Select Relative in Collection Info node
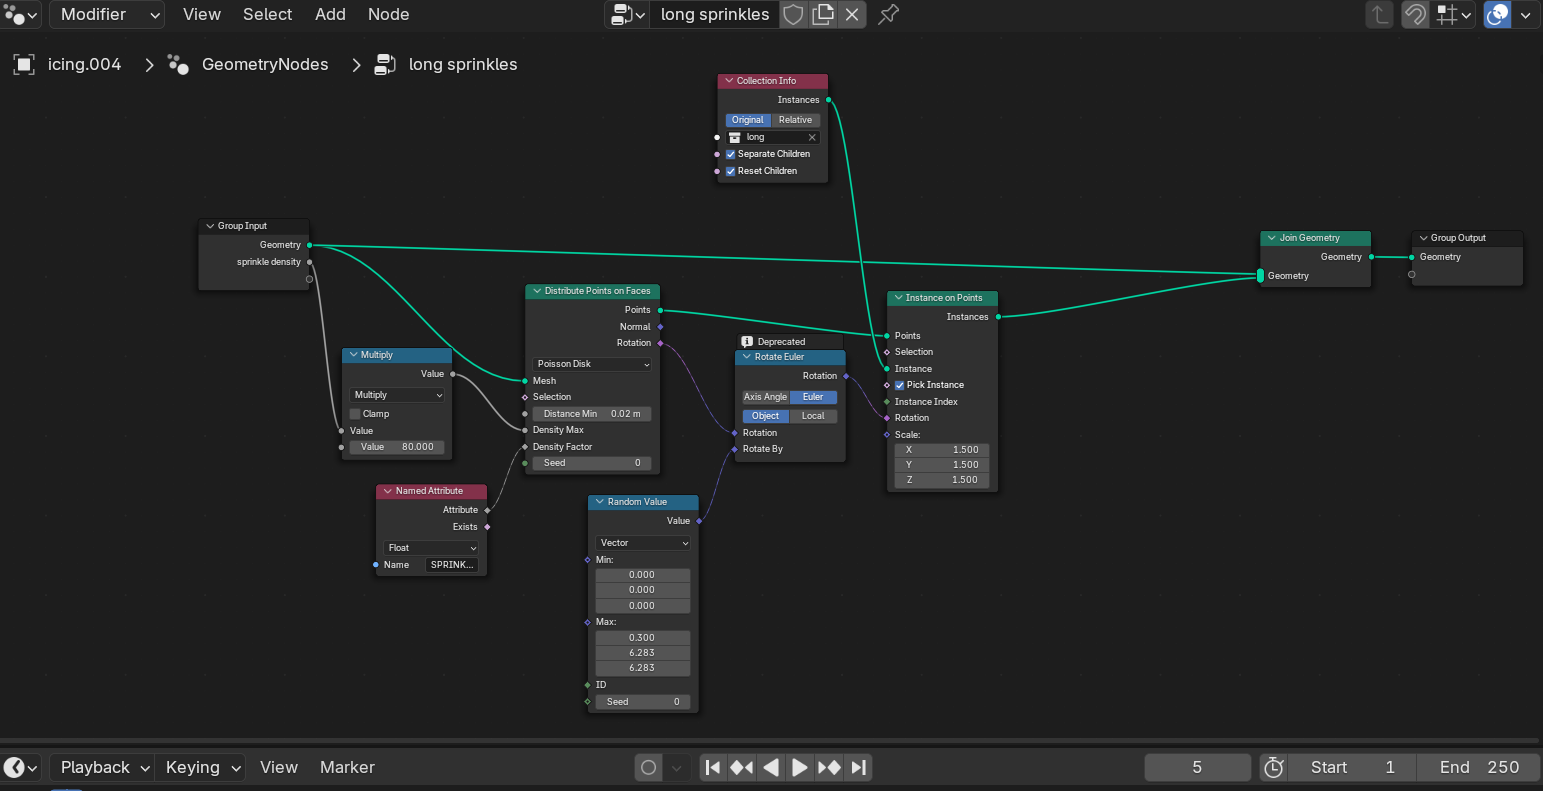 click(795, 120)
